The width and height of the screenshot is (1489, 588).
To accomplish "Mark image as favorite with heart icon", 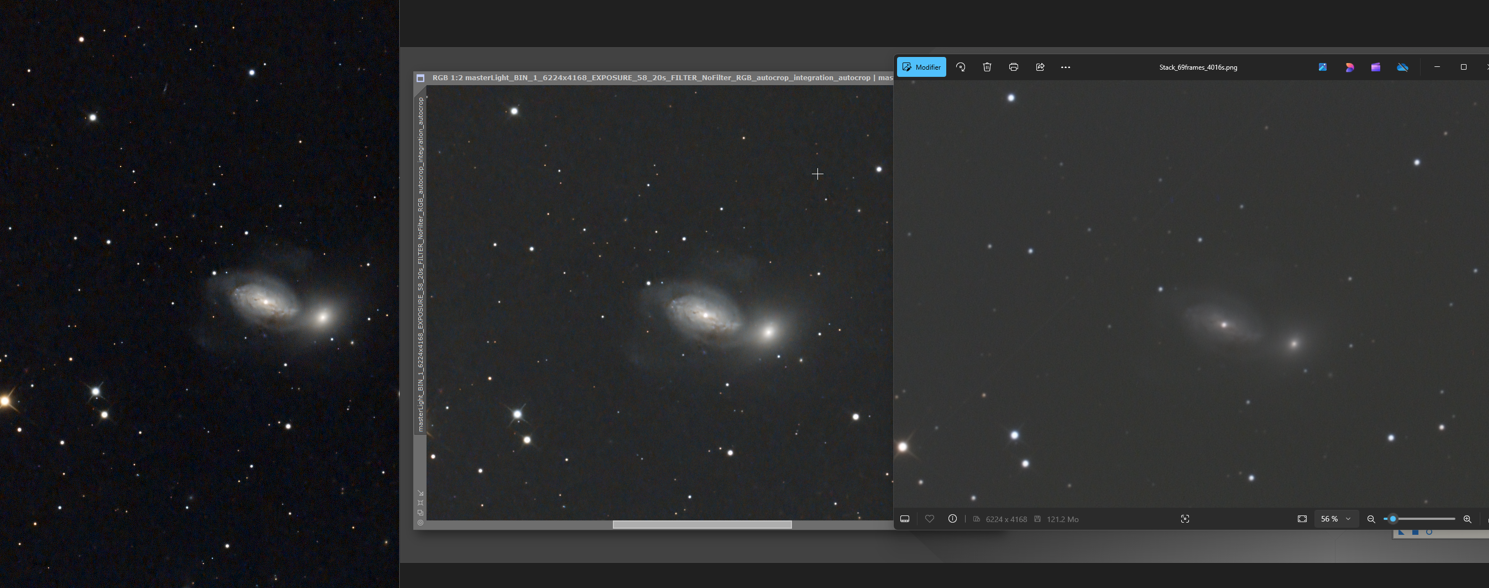I will [929, 519].
